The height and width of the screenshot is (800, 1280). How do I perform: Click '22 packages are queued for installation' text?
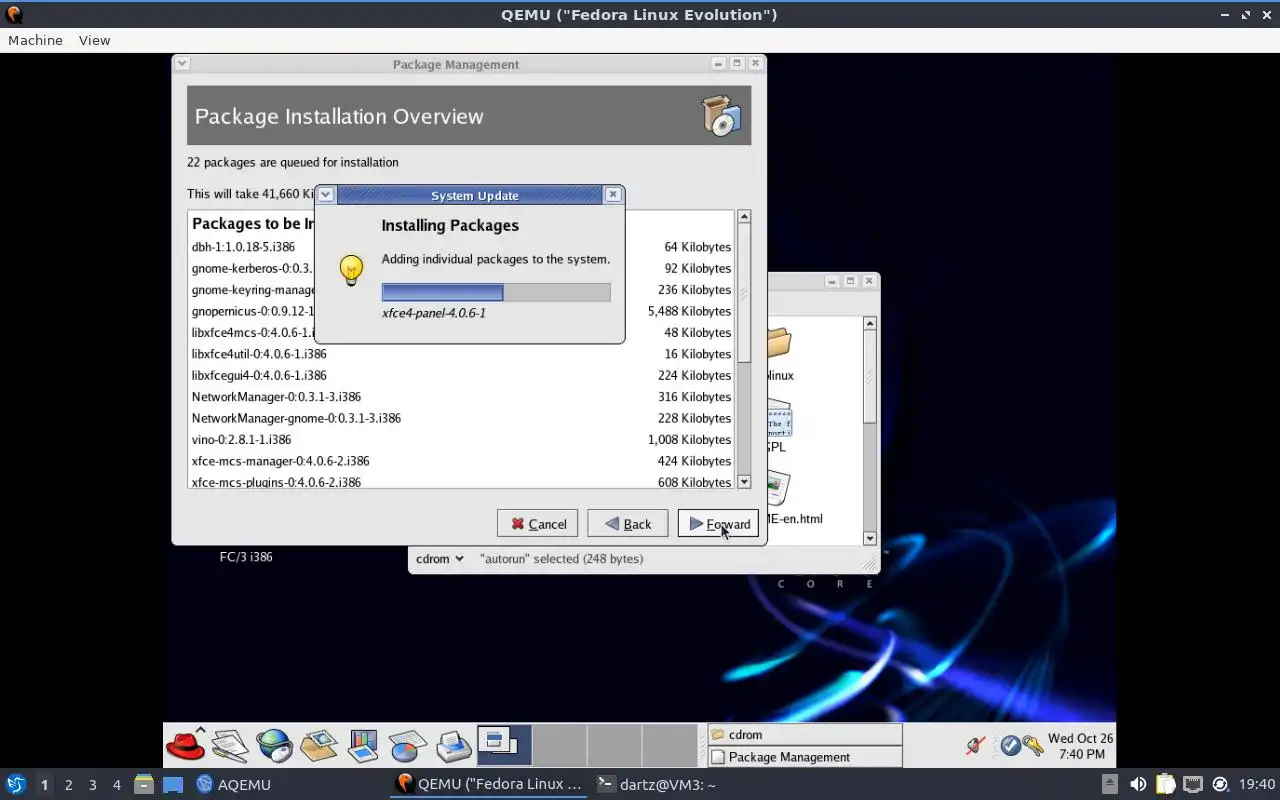point(292,162)
